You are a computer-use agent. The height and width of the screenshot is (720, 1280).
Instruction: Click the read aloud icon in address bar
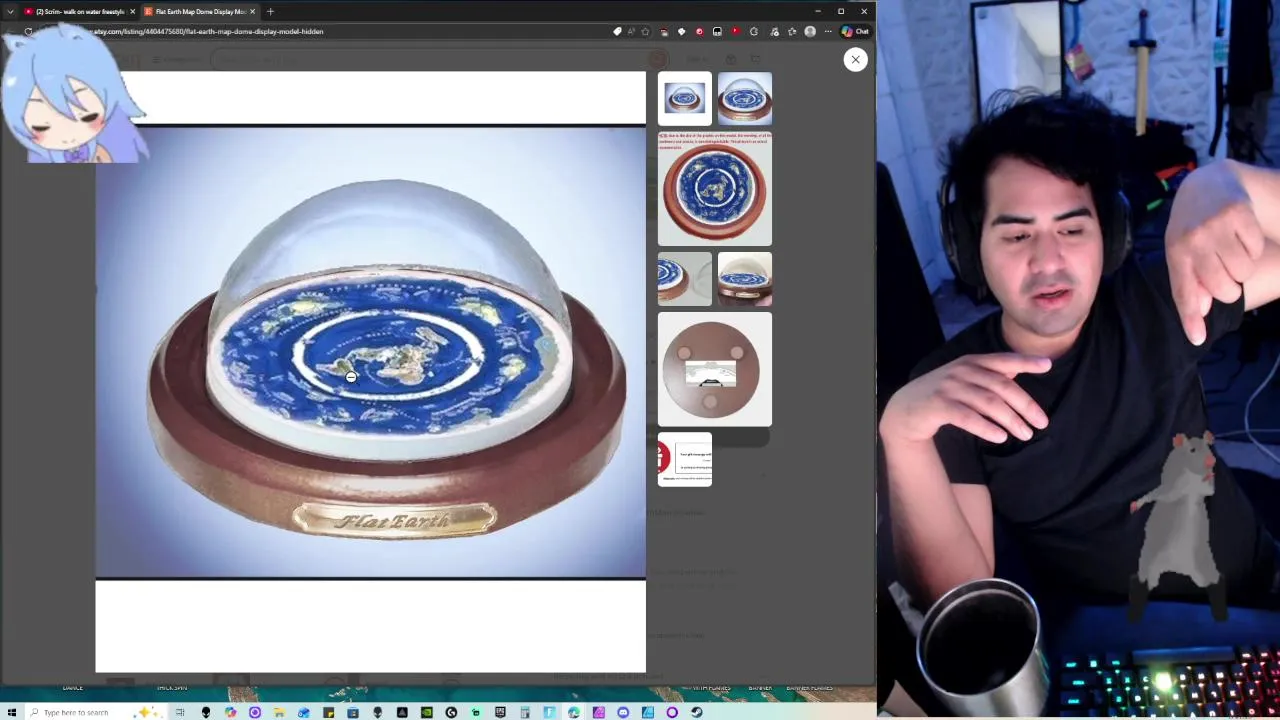631,31
